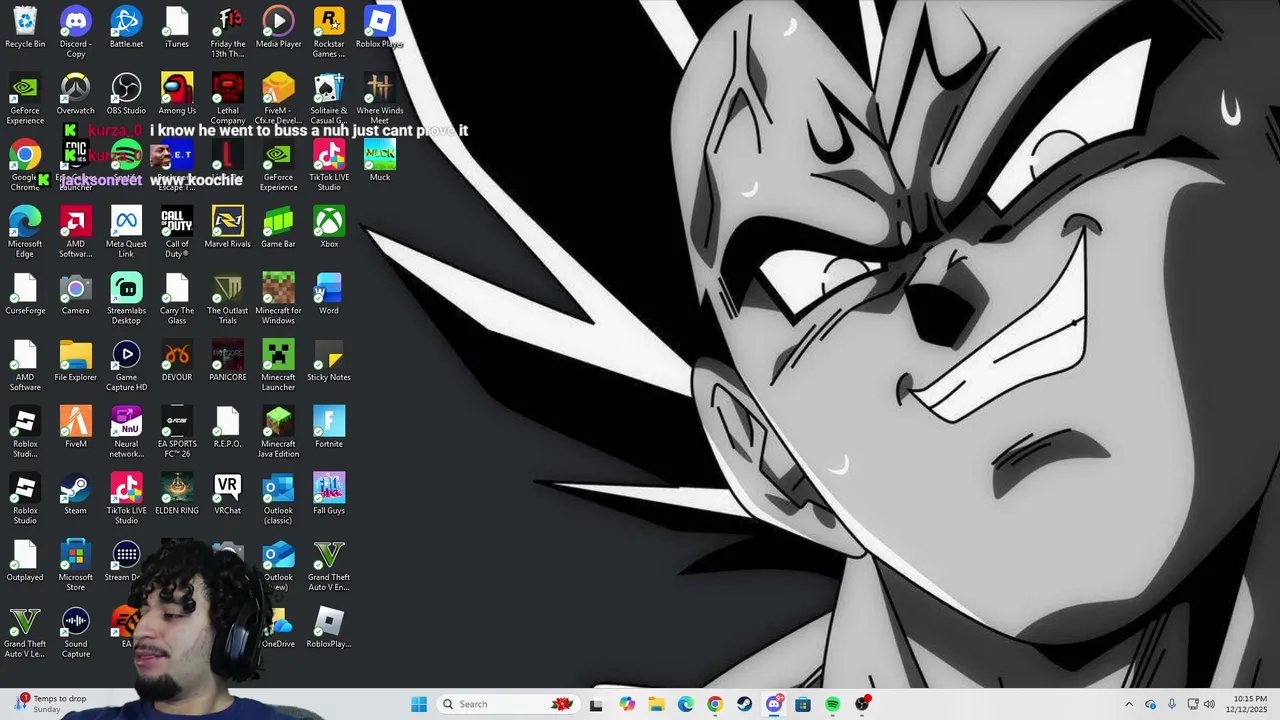Open the iTunes desktop shortcut
Viewport: 1280px width, 720px height.
[x=177, y=28]
